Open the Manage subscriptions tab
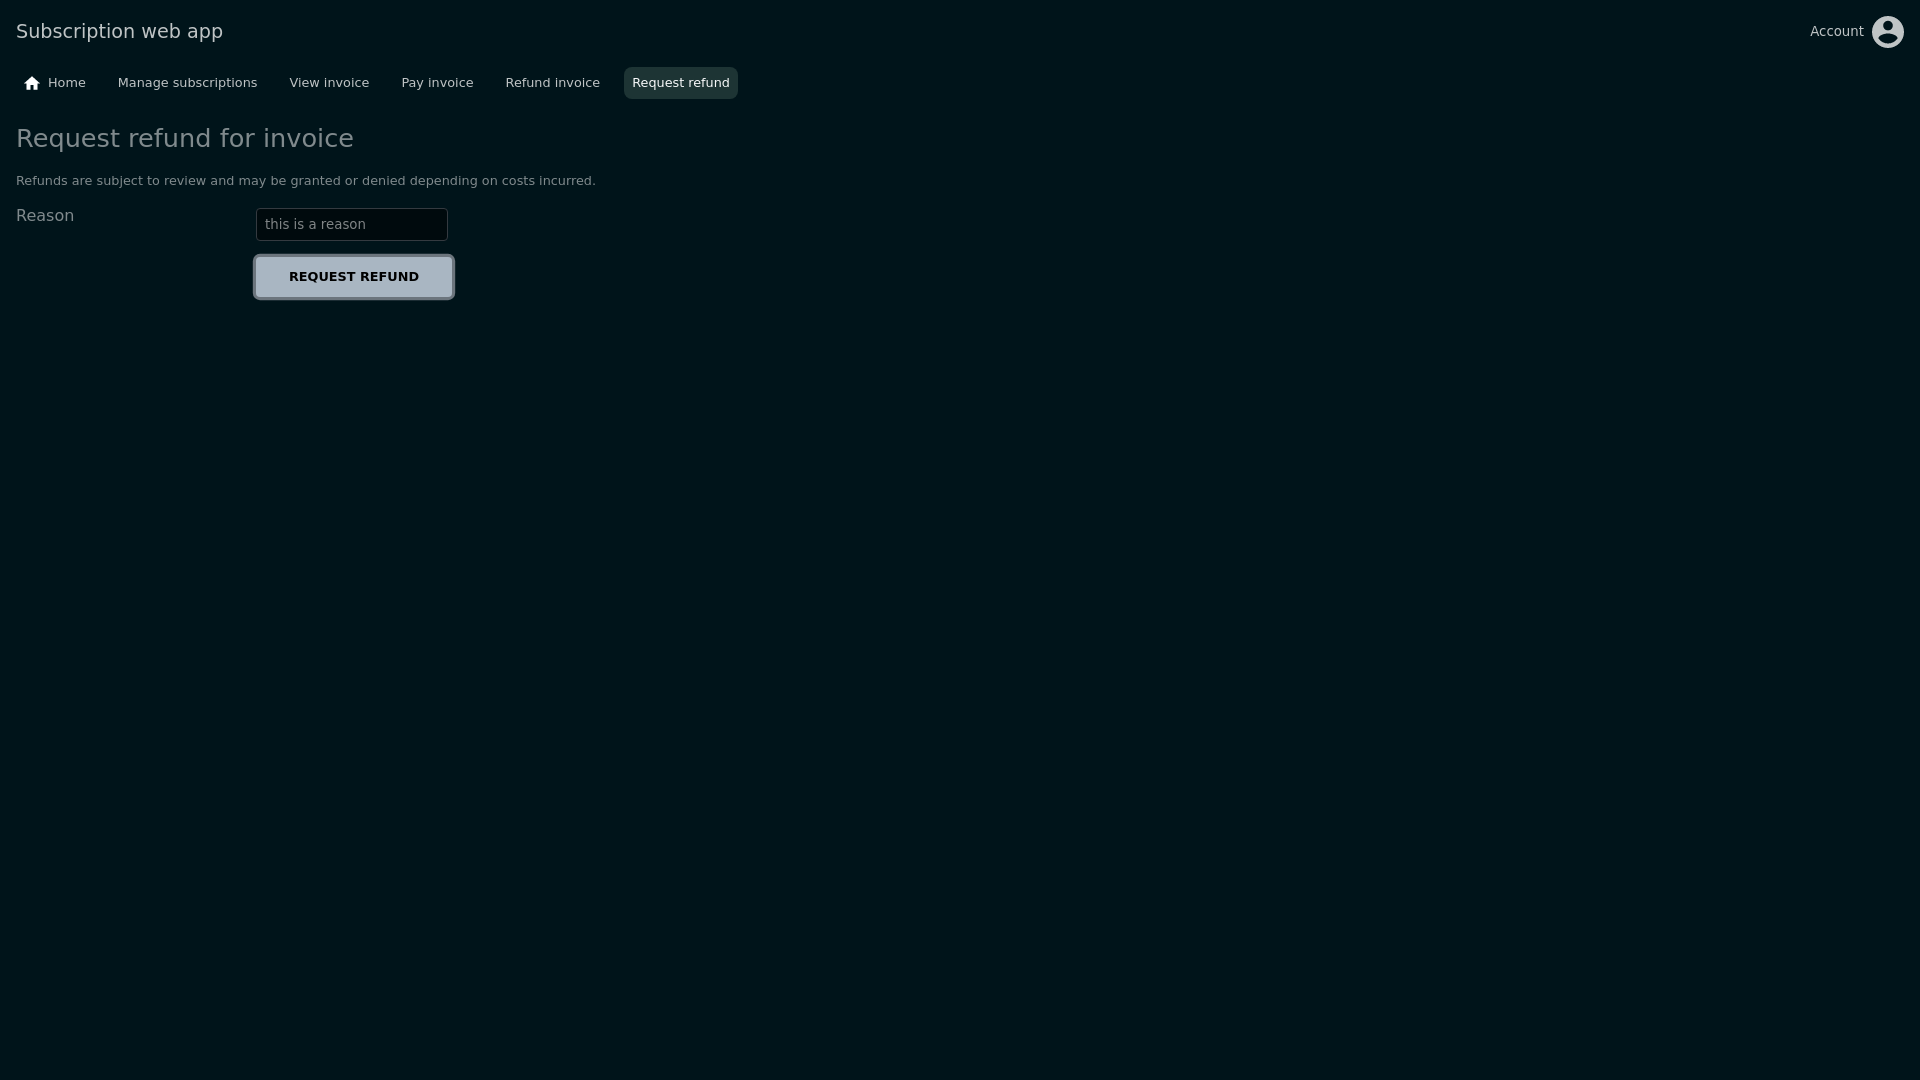Screen dimensions: 1920x1080 click(187, 83)
